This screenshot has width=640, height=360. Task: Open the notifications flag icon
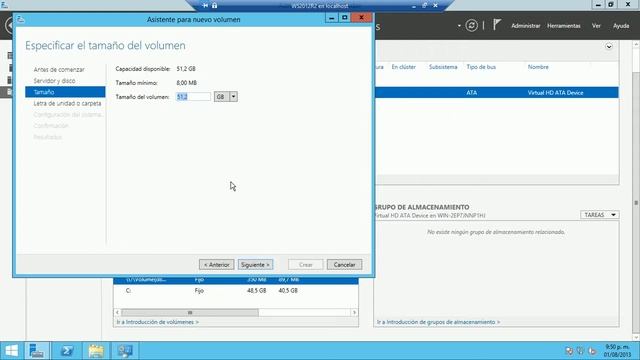pos(496,25)
